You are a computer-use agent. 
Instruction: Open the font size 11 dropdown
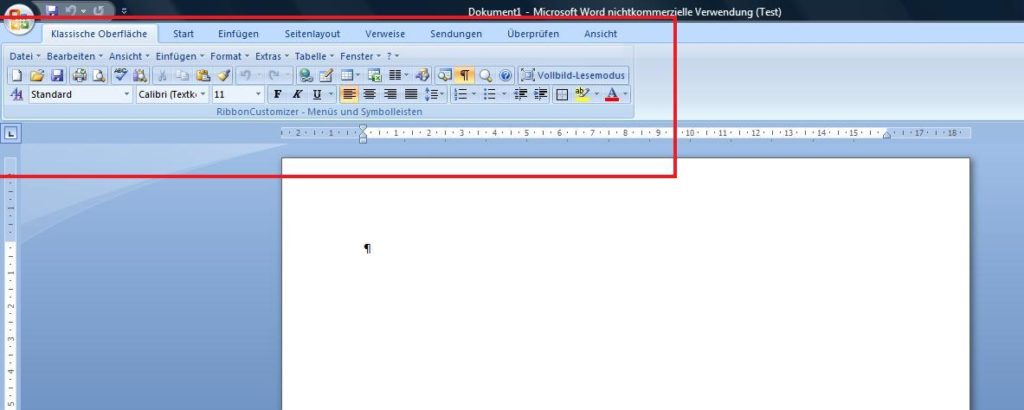(x=259, y=95)
